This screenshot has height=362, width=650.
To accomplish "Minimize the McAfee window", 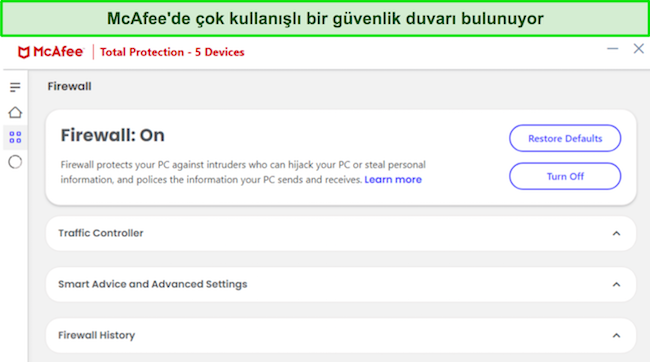I will tap(613, 49).
